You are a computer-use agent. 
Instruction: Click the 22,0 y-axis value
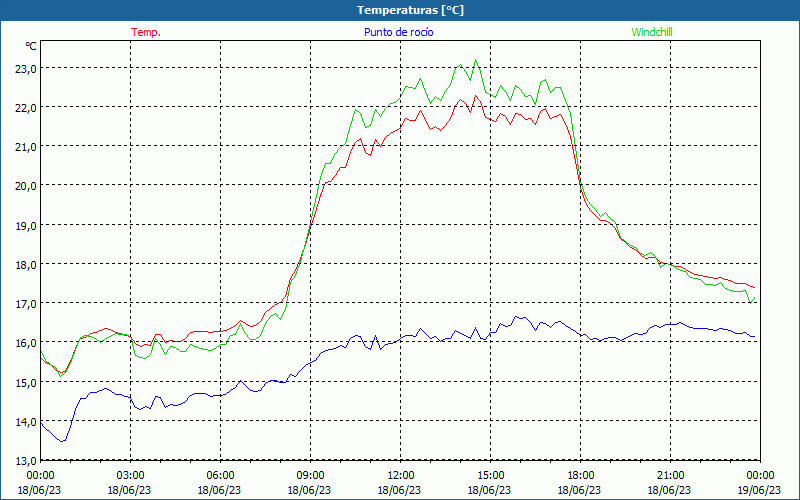click(x=26, y=107)
